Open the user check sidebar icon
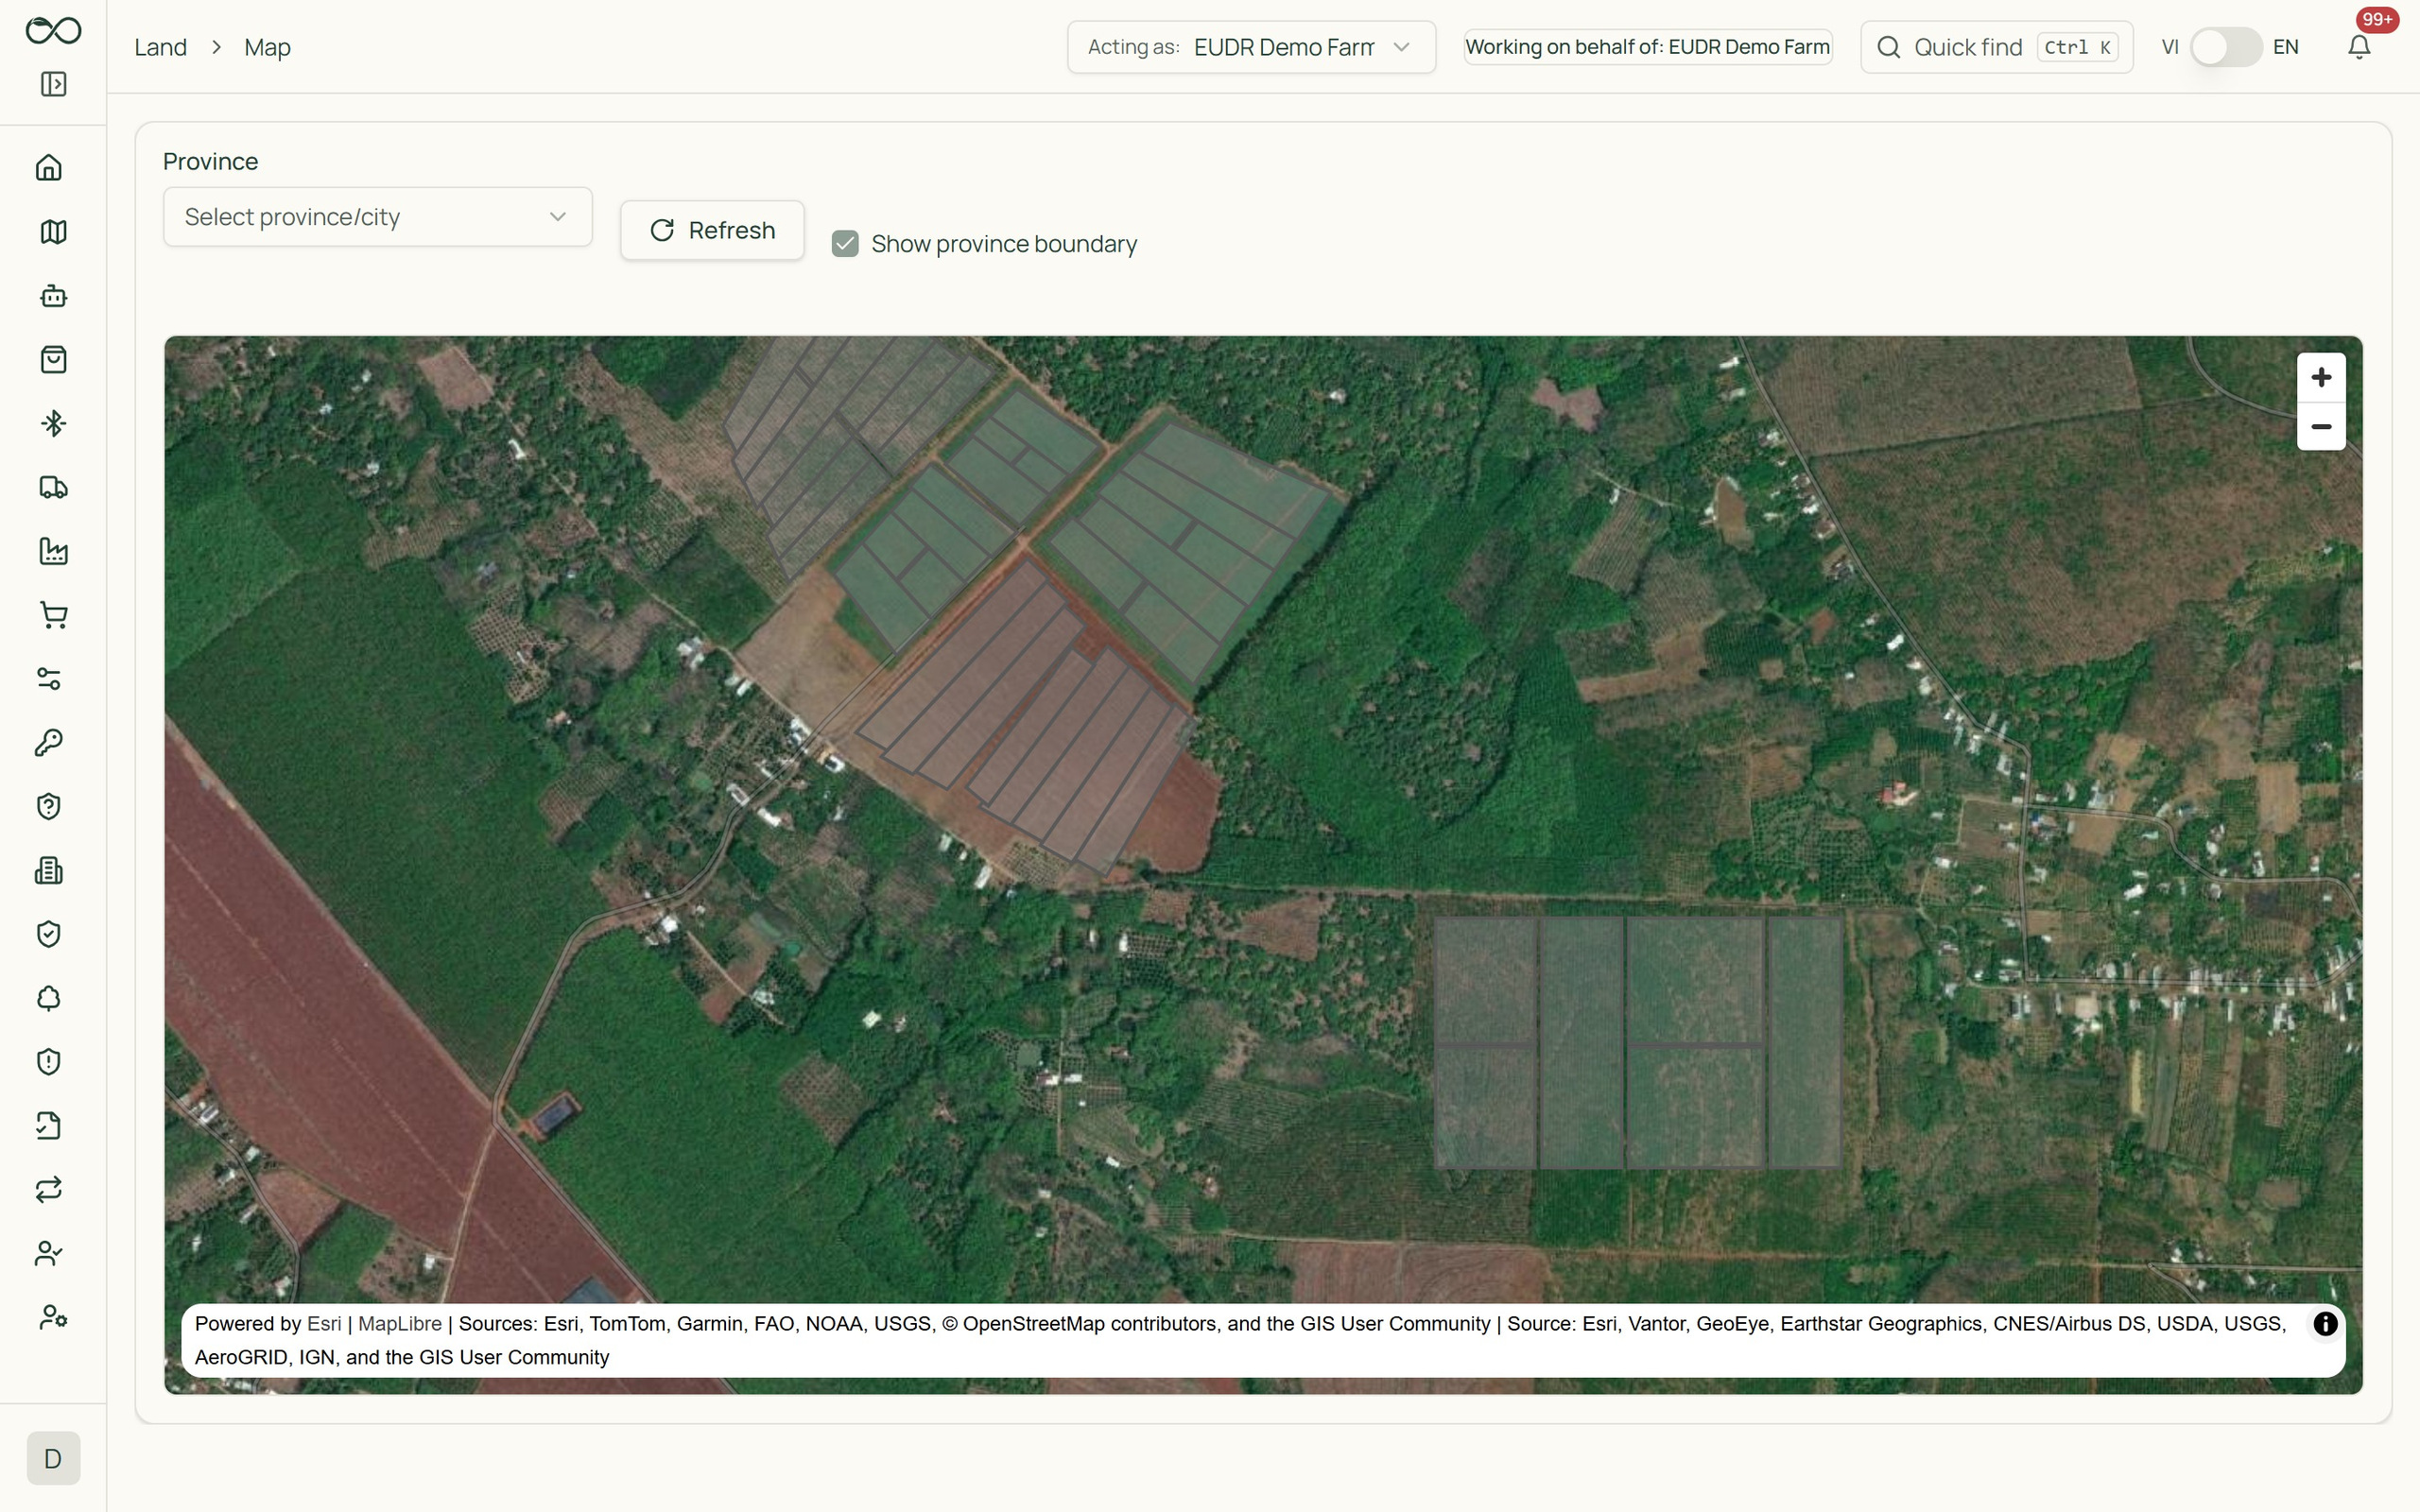This screenshot has height=1512, width=2420. coord(49,1254)
